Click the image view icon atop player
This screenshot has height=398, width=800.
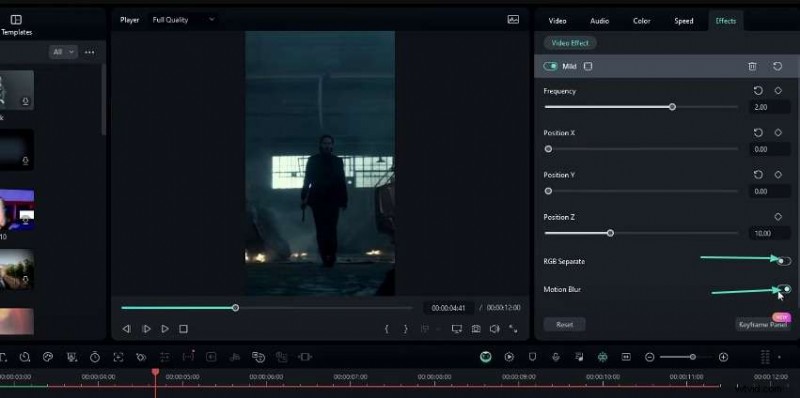point(513,20)
